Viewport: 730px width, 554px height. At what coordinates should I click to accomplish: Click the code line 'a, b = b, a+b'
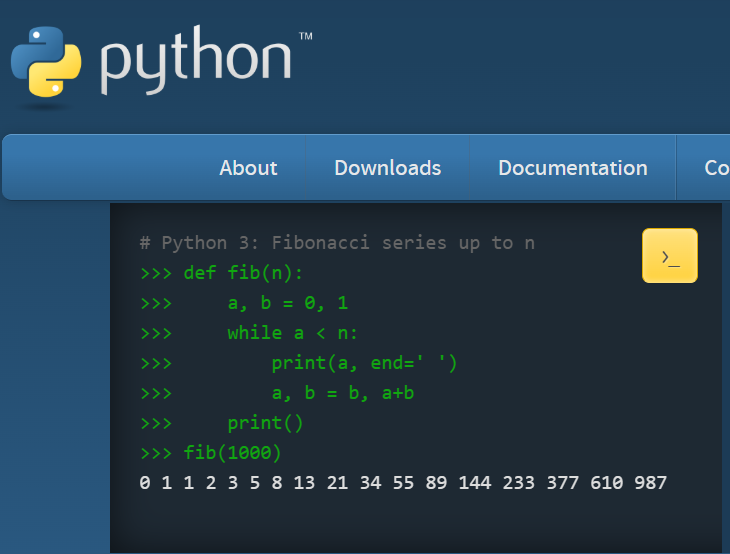coord(343,393)
